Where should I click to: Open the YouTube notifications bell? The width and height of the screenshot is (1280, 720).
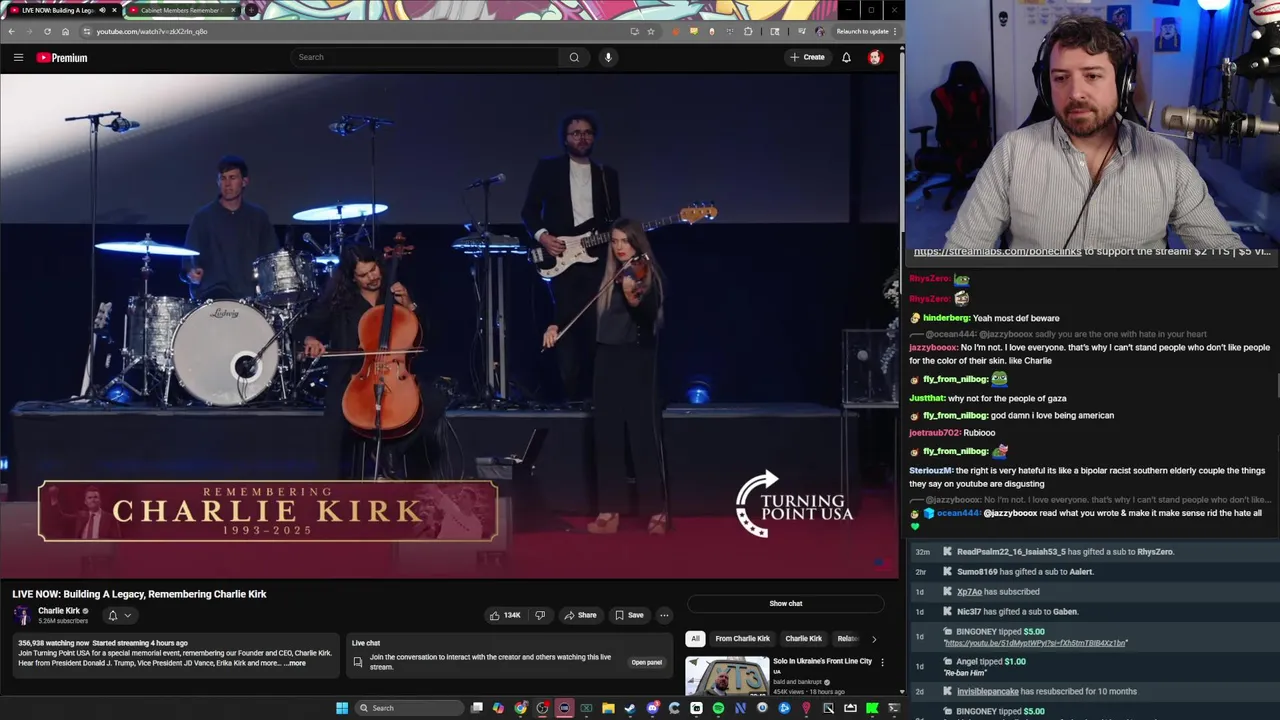(x=846, y=57)
